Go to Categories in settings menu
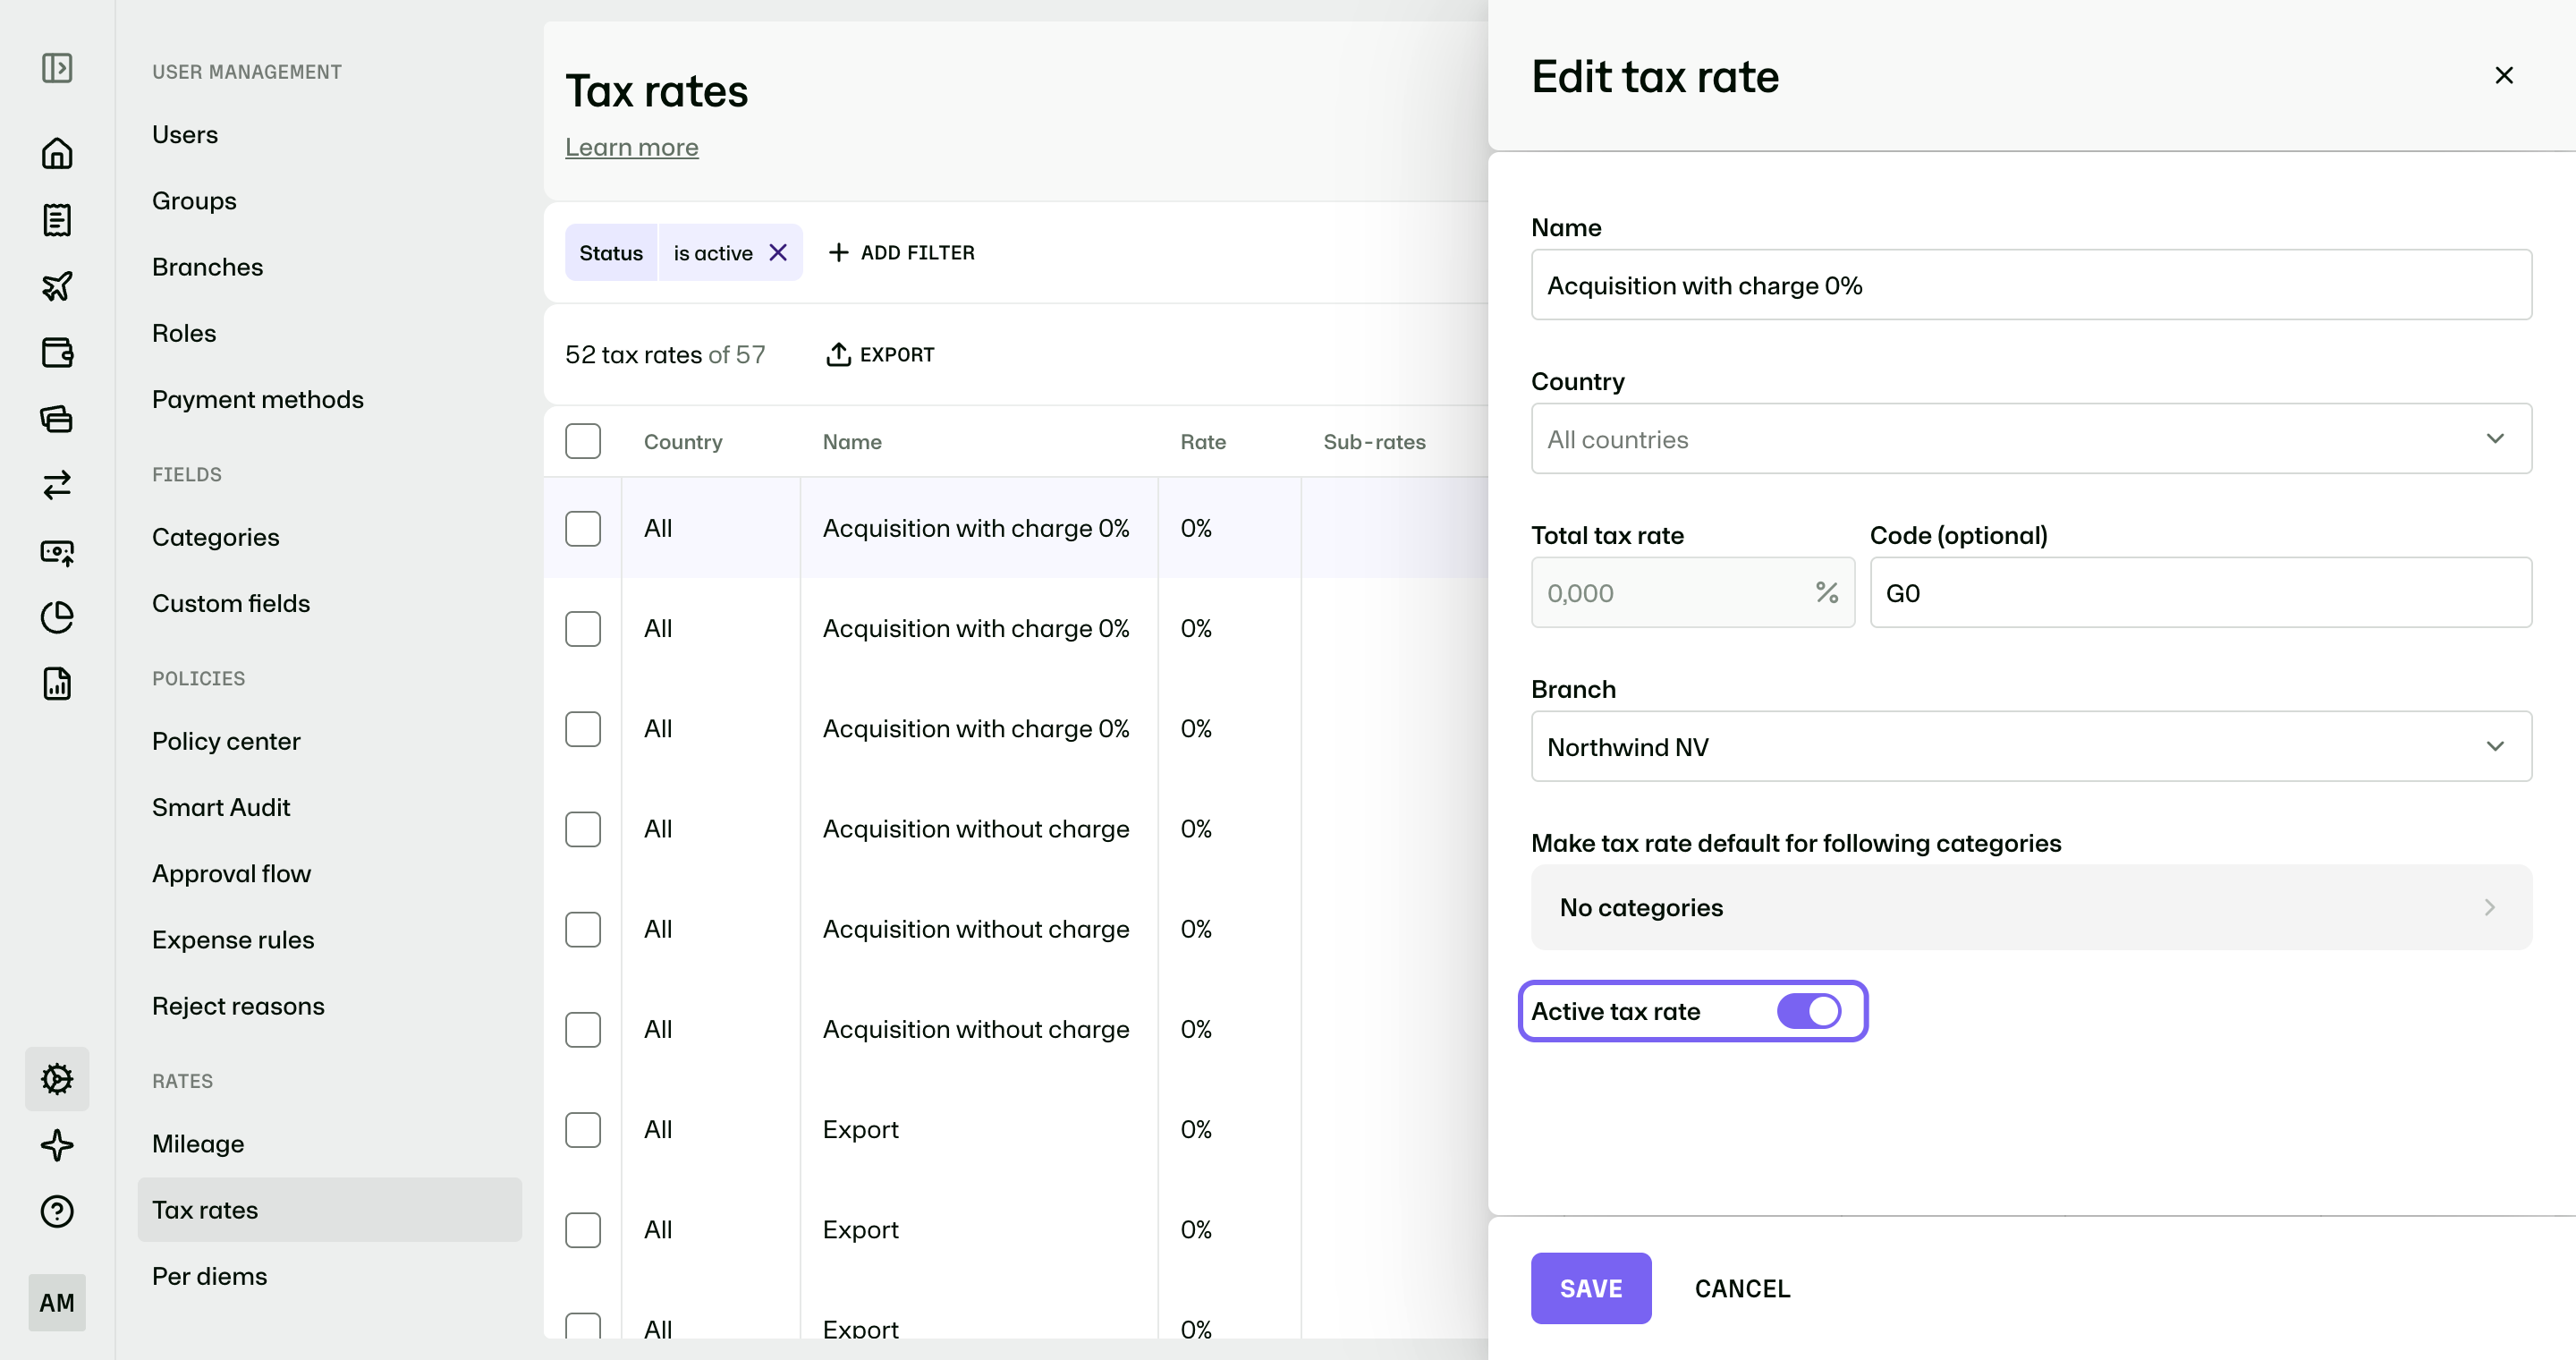Viewport: 2576px width, 1360px height. click(216, 537)
